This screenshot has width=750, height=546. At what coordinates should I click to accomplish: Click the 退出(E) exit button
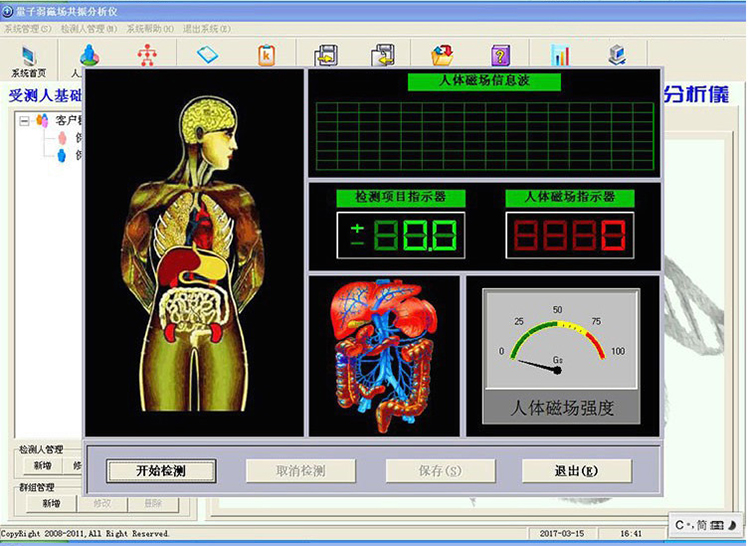pos(576,471)
